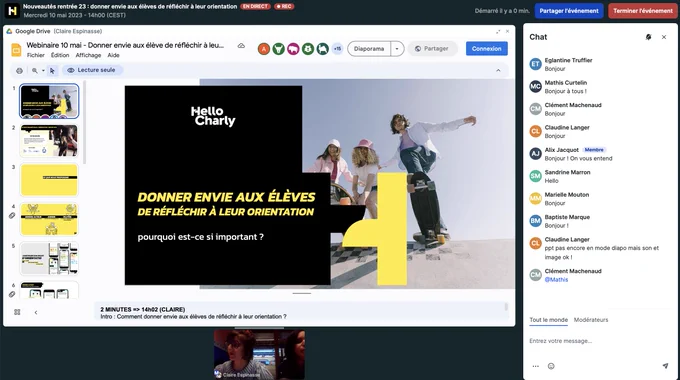Screen dimensions: 680x380
Task: Click the +15 more collaborators badge
Action: (x=337, y=49)
